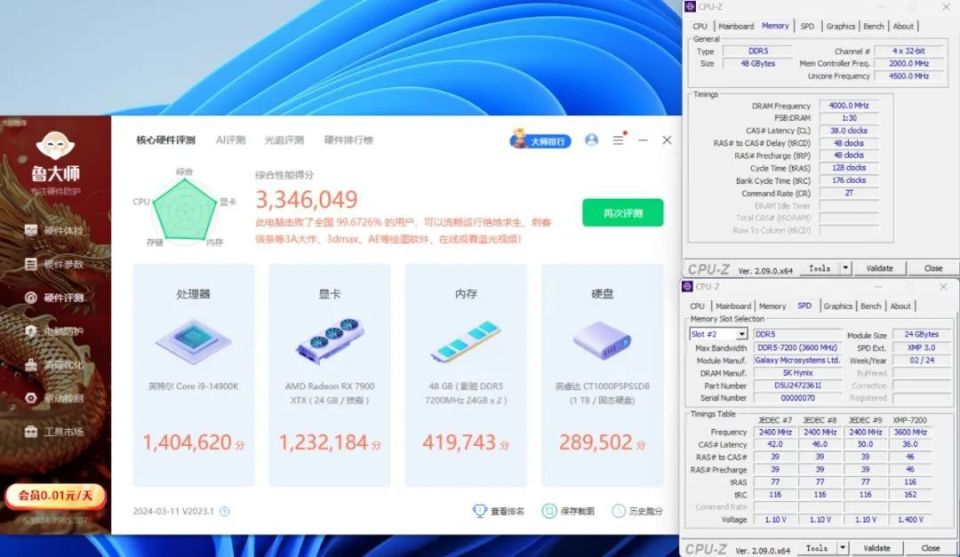Click Module Manuf. Galaxy Microsystems Ltd. field
960x557 pixels.
[x=798, y=361]
